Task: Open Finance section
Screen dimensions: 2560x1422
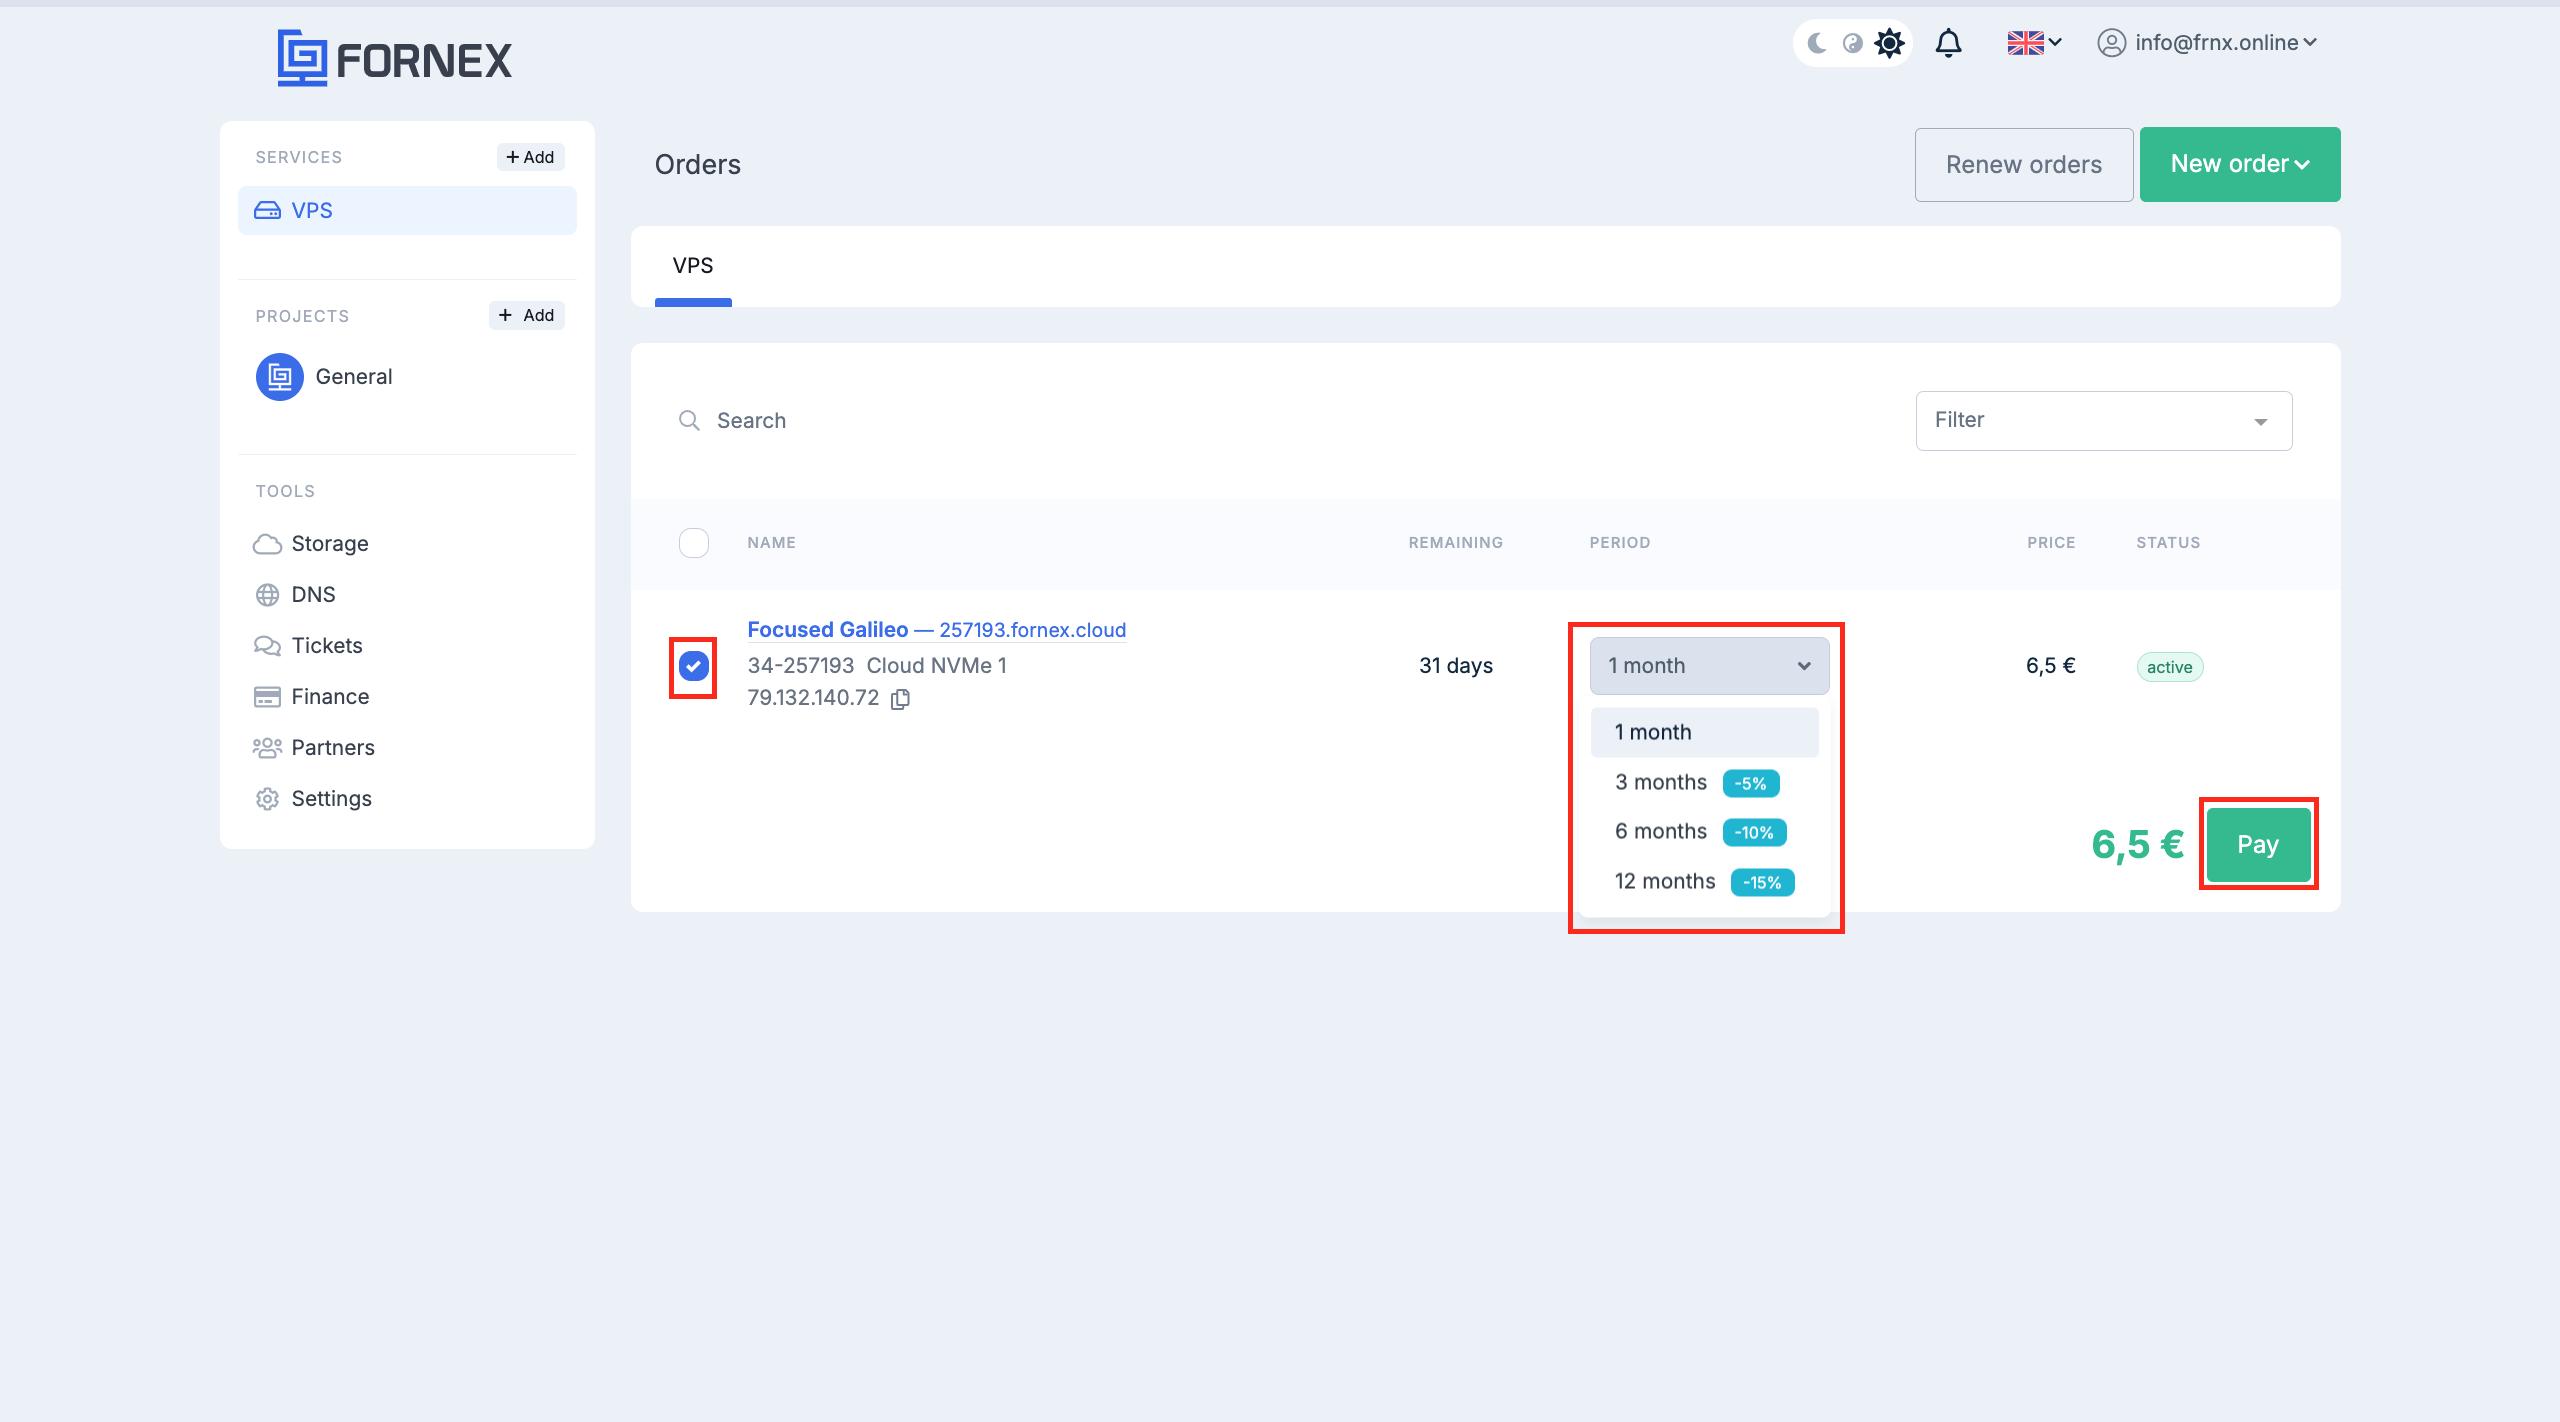Action: pyautogui.click(x=311, y=696)
